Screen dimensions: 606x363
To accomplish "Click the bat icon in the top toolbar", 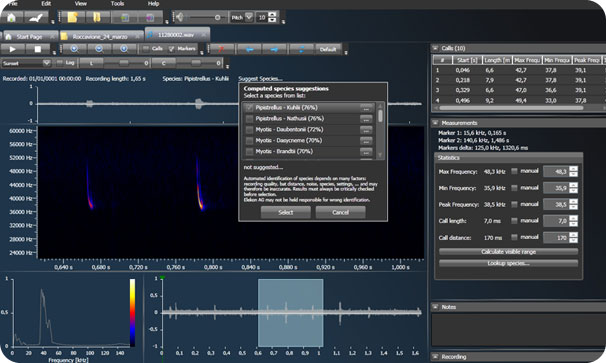I will pos(36,17).
